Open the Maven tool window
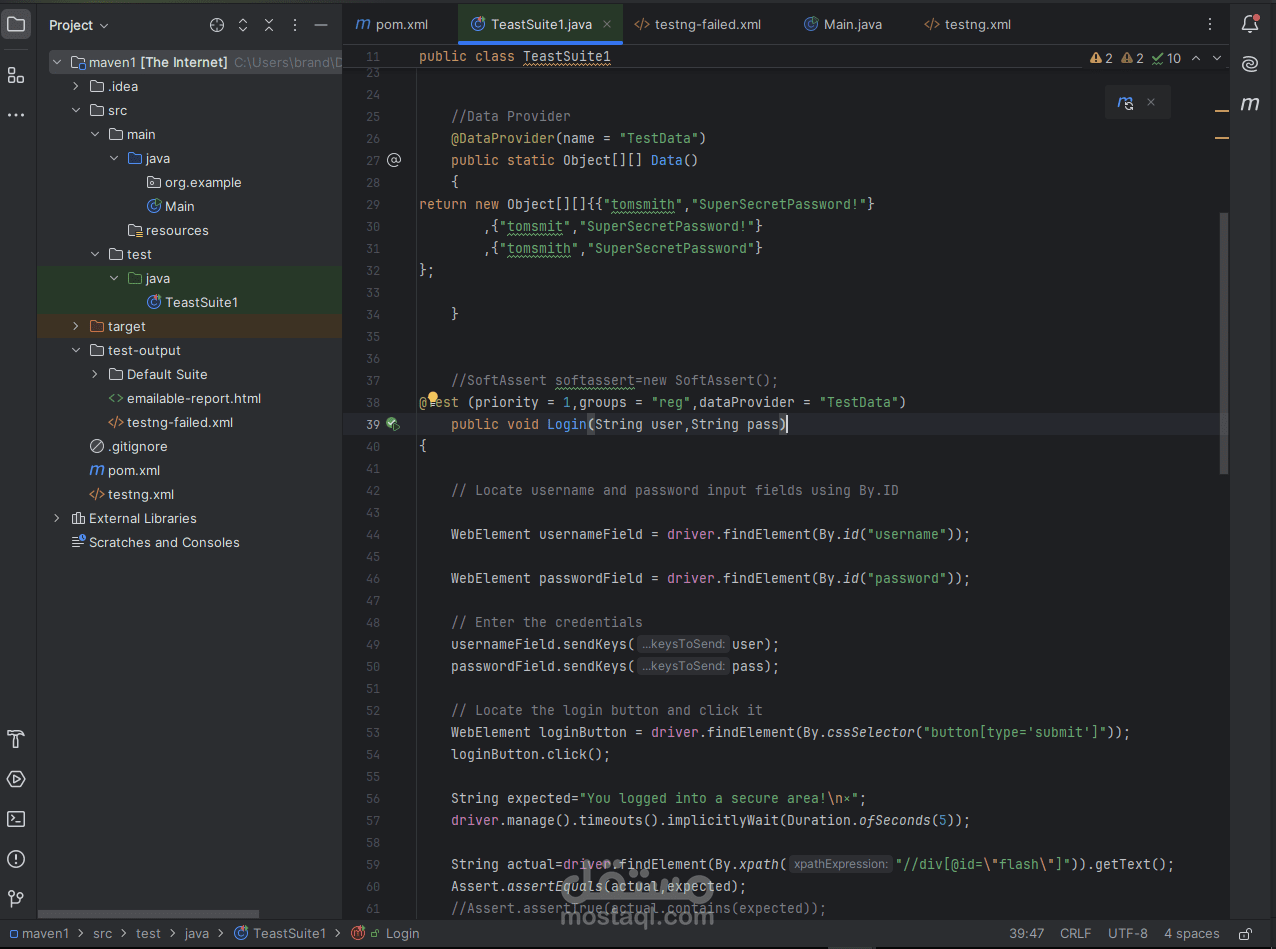 point(1250,104)
